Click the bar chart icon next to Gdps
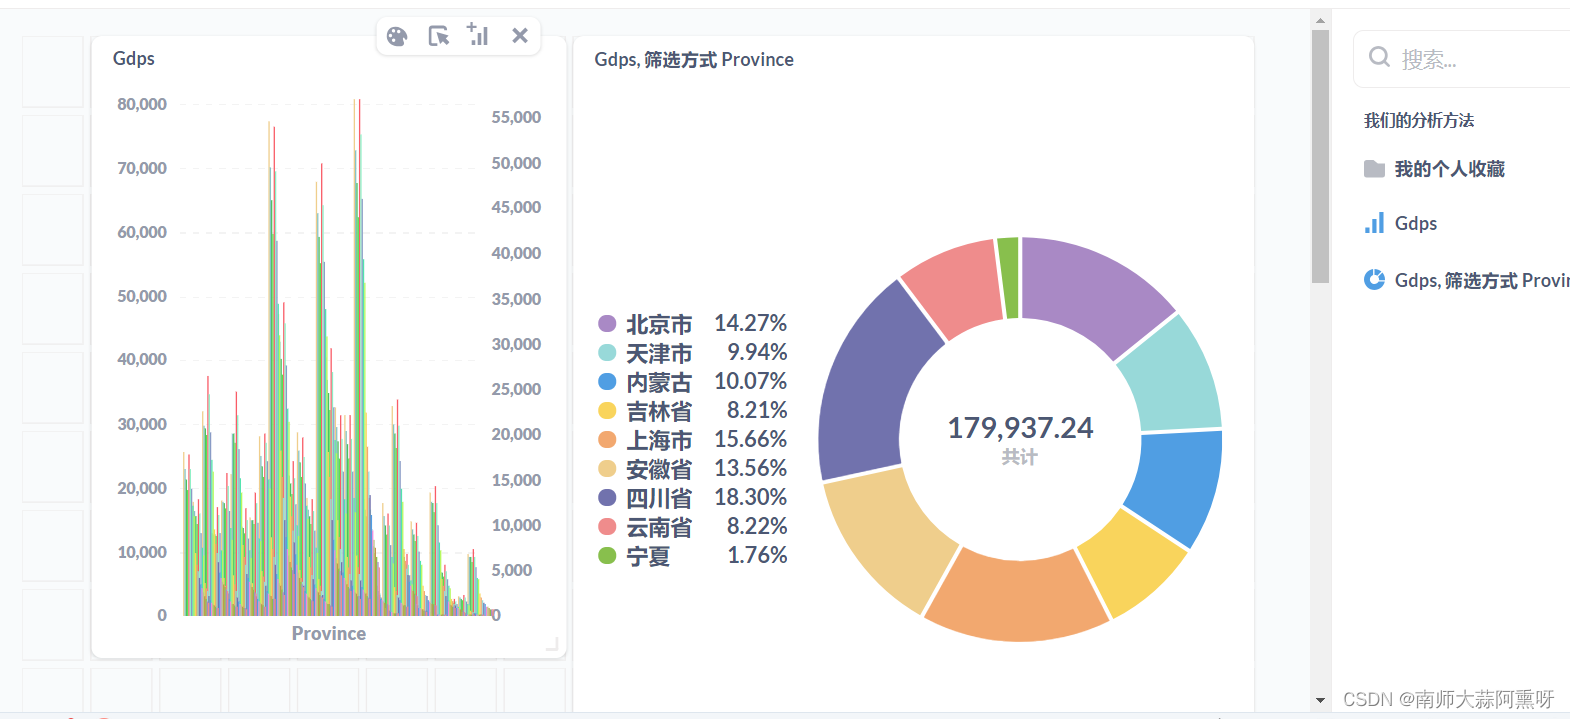This screenshot has width=1570, height=719. [1375, 223]
